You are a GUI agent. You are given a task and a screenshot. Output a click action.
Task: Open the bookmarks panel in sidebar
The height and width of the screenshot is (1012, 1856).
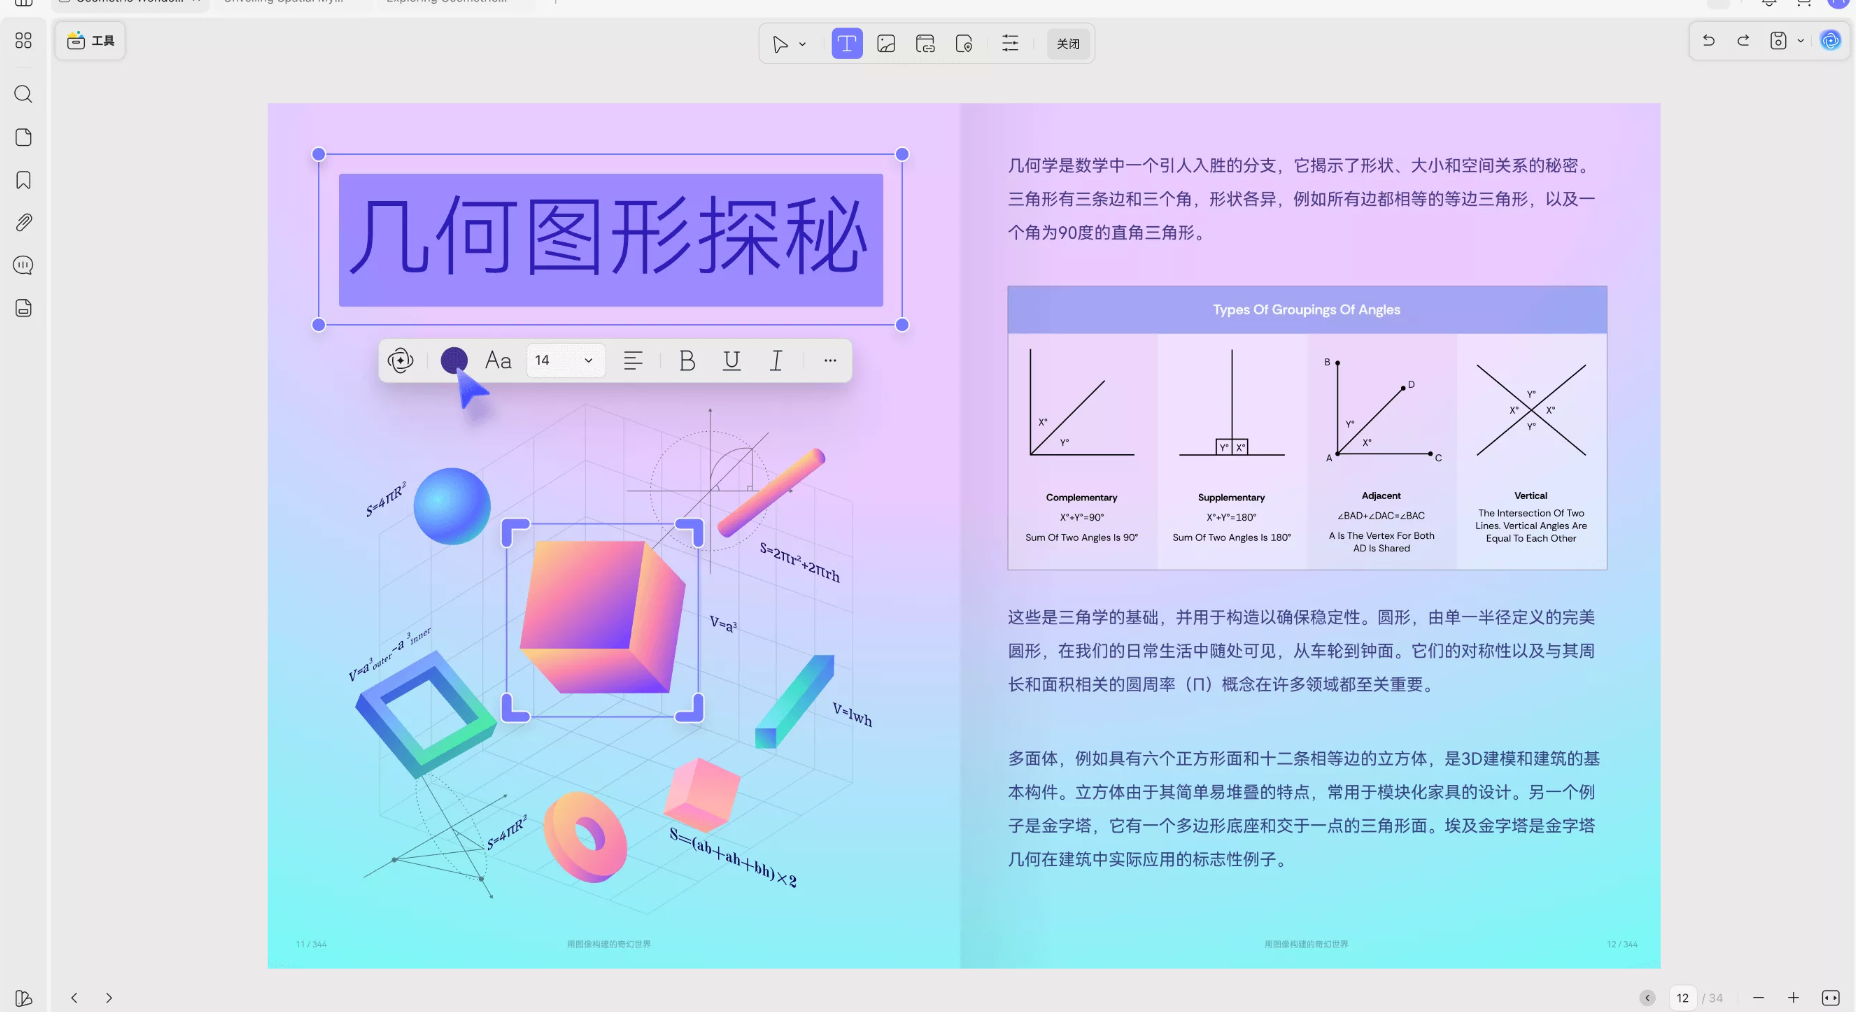(24, 180)
